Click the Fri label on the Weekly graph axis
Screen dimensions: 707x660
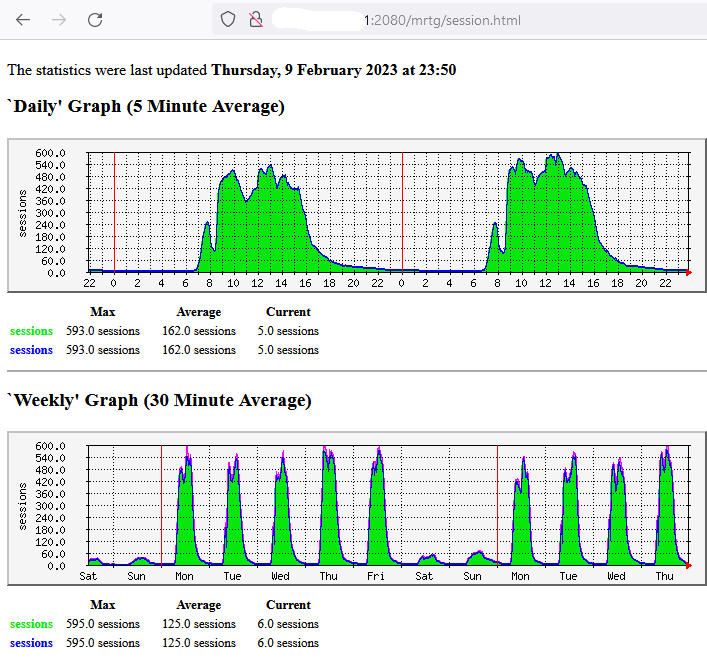(x=376, y=576)
